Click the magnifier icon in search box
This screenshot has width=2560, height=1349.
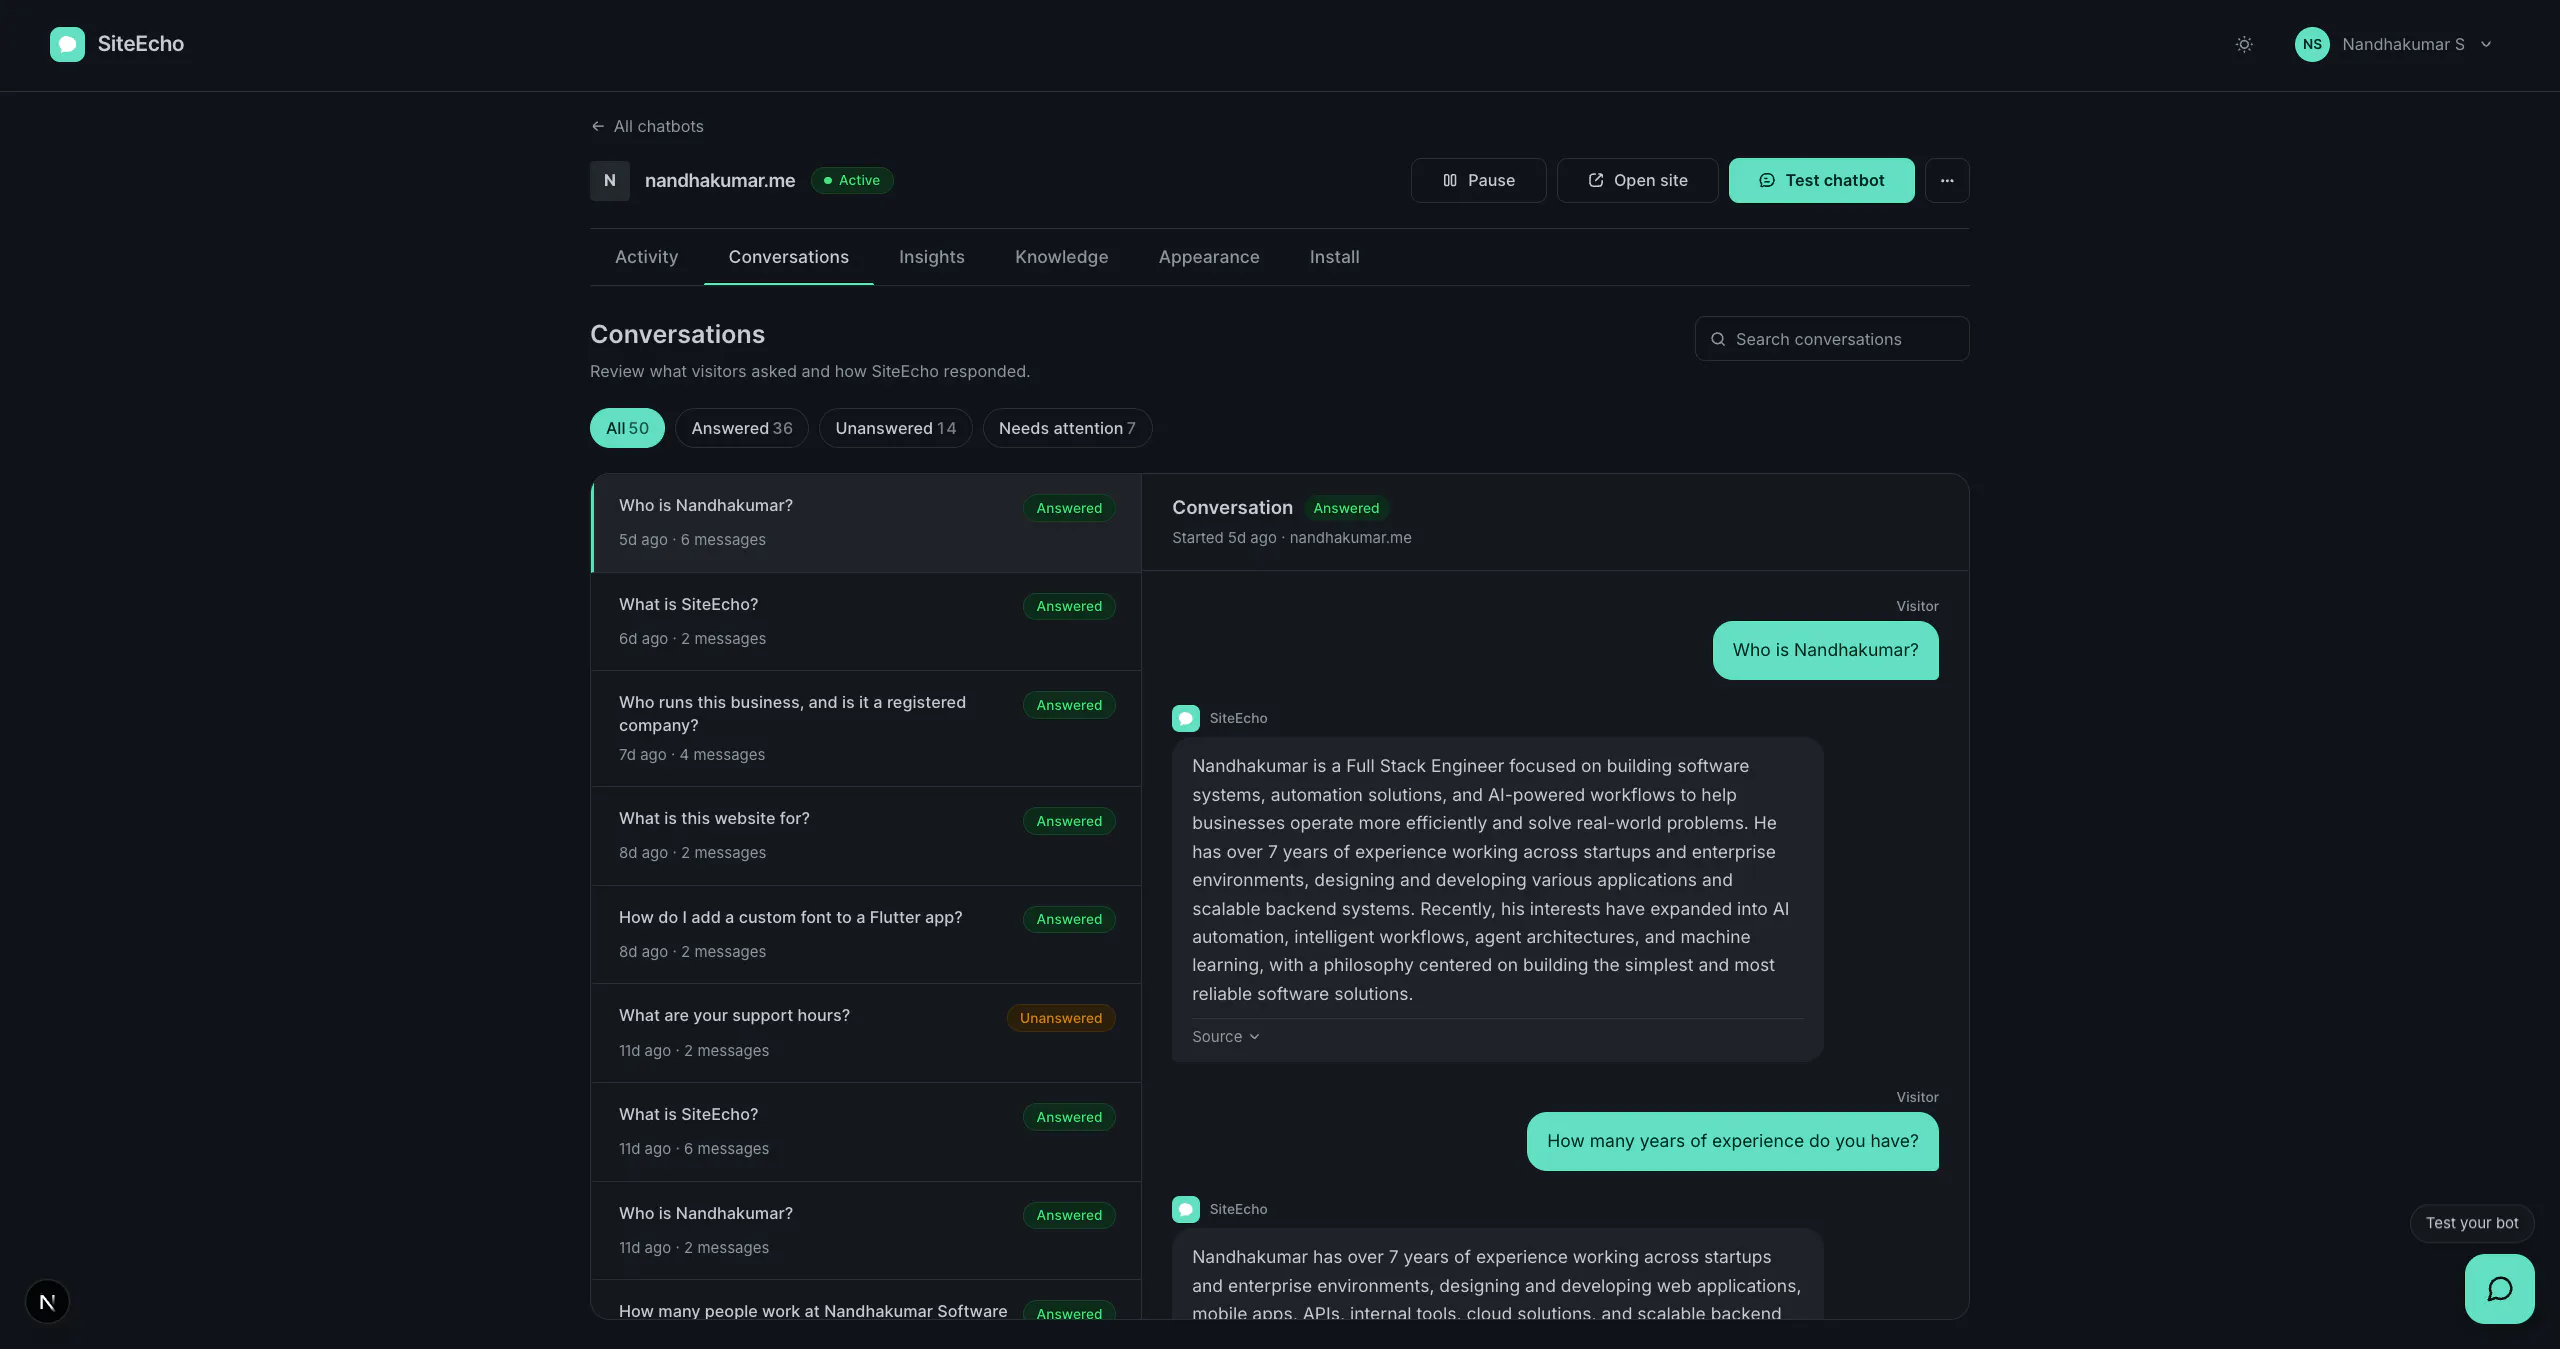[x=1718, y=339]
